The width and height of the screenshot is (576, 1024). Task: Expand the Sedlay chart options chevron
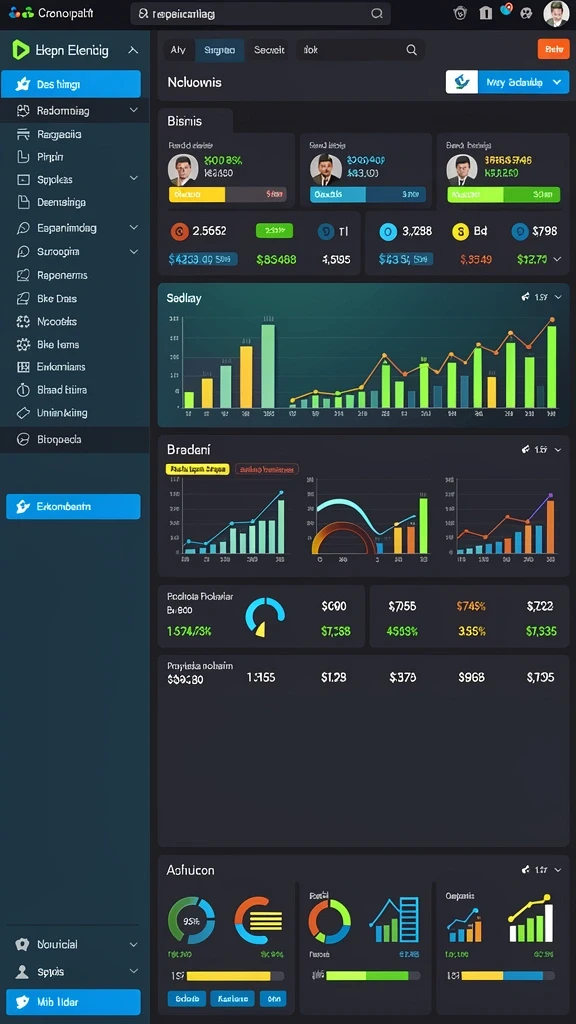pyautogui.click(x=558, y=297)
